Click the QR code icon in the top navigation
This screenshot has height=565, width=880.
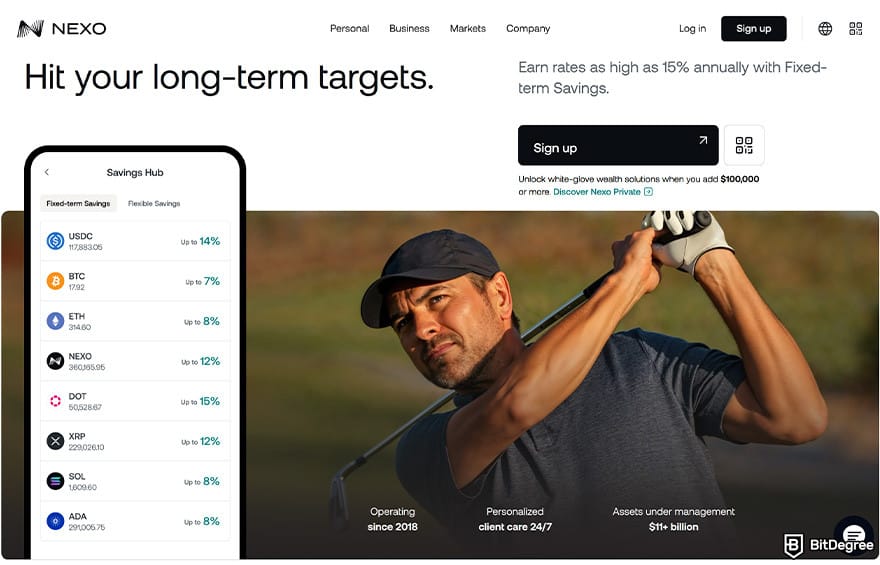(855, 29)
